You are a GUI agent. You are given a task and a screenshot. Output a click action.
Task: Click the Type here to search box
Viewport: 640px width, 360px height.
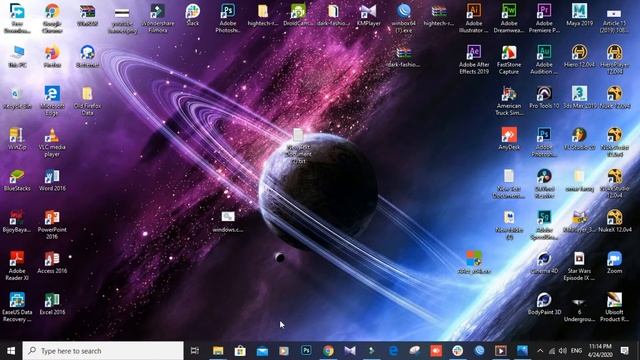103,351
